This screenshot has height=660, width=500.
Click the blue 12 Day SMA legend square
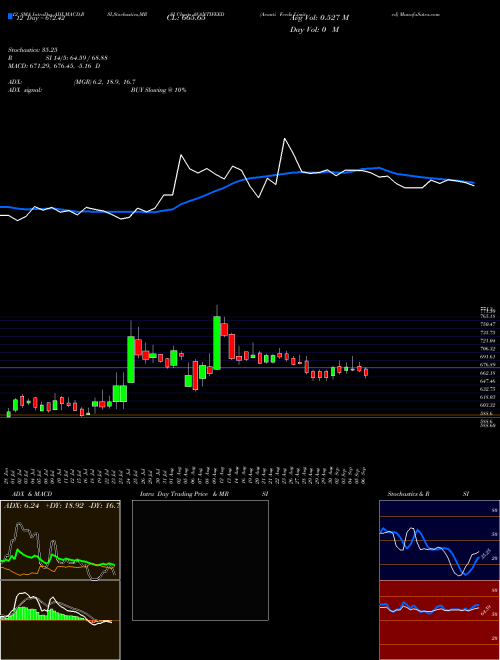click(x=10, y=16)
